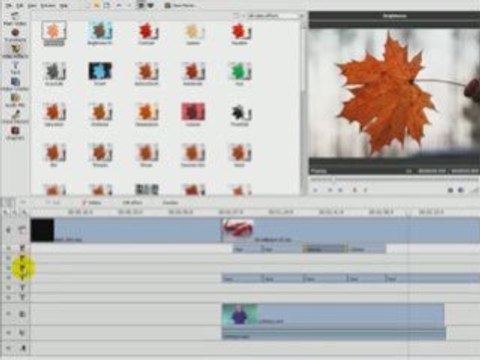480x360 pixels.
Task: Click the stop button under preview
Action: (354, 190)
